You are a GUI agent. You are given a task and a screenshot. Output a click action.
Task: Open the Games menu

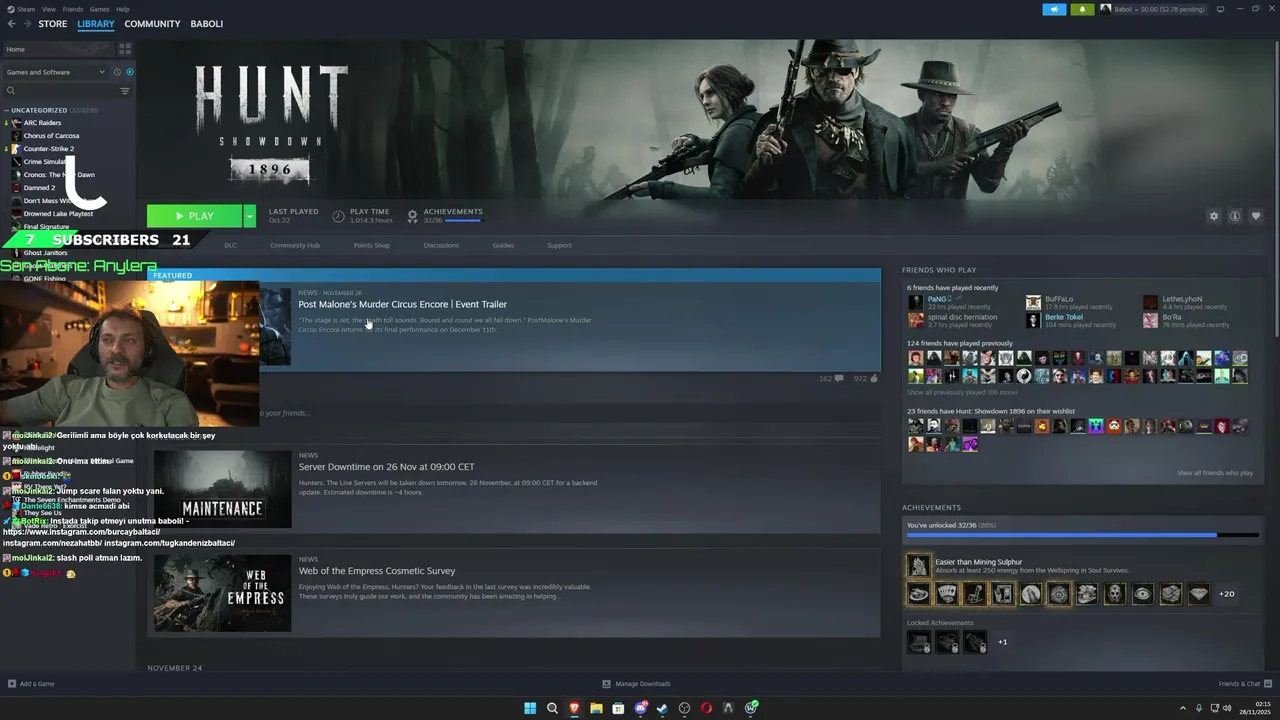click(100, 9)
